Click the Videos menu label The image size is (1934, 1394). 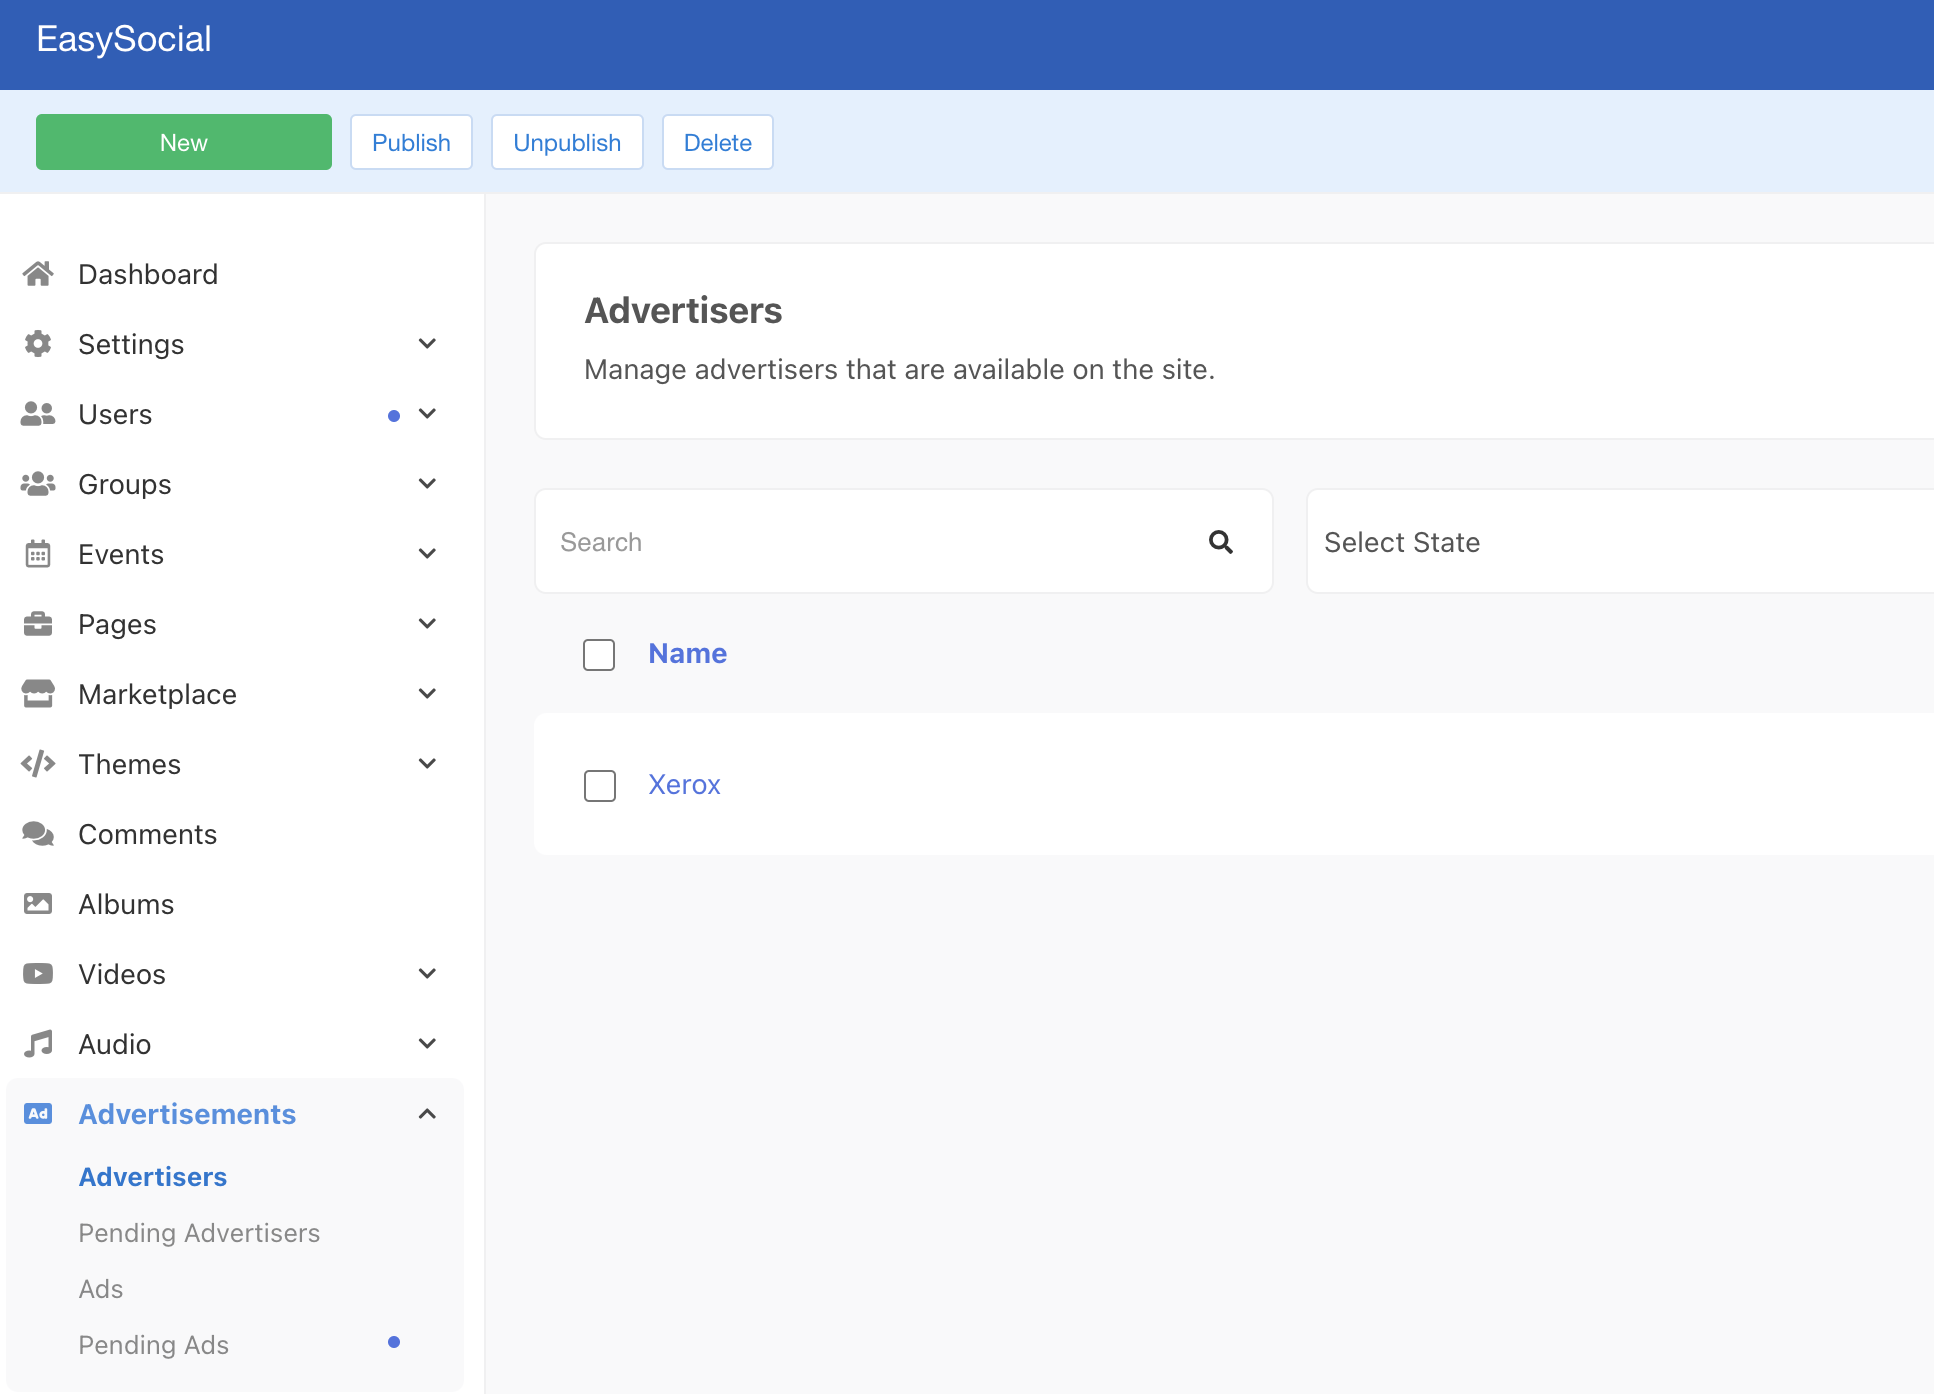coord(123,974)
